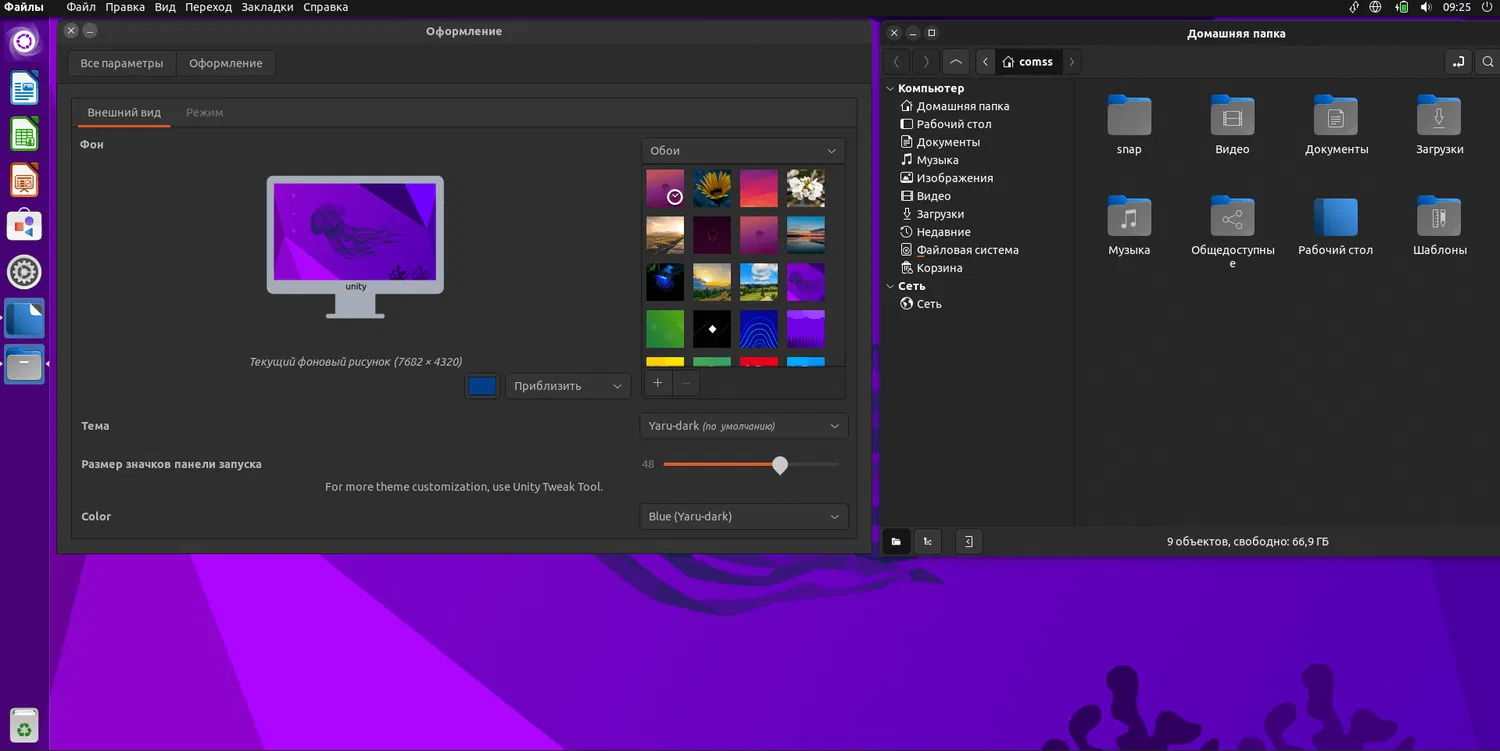The height and width of the screenshot is (751, 1500).
Task: Open the Загрузки folder icon
Action: point(1439,116)
